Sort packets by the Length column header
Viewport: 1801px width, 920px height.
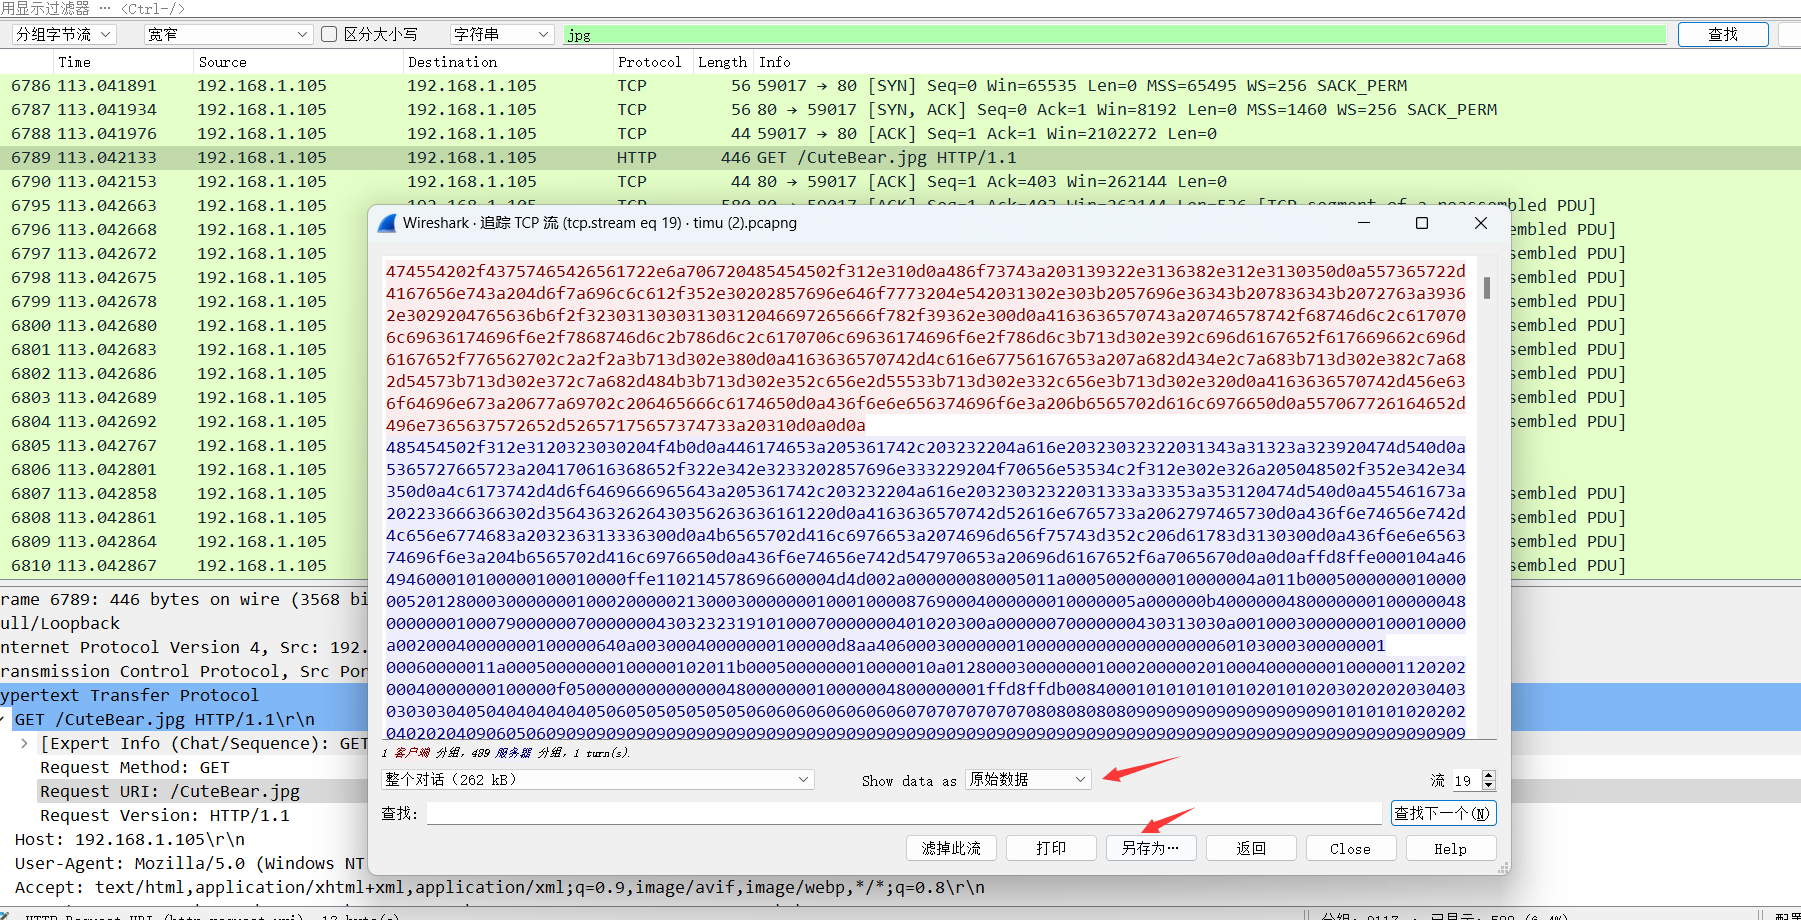[x=722, y=62]
